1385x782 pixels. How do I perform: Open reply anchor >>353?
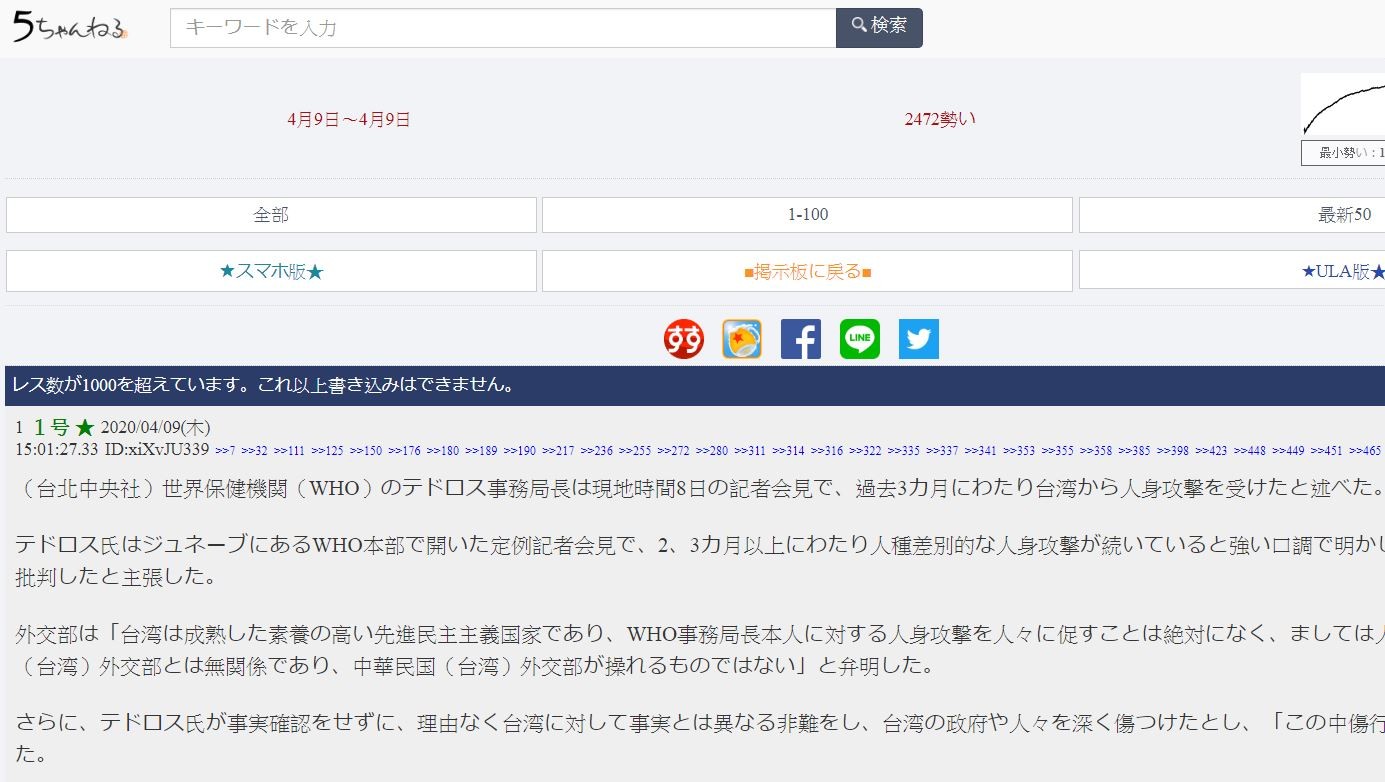(1019, 450)
